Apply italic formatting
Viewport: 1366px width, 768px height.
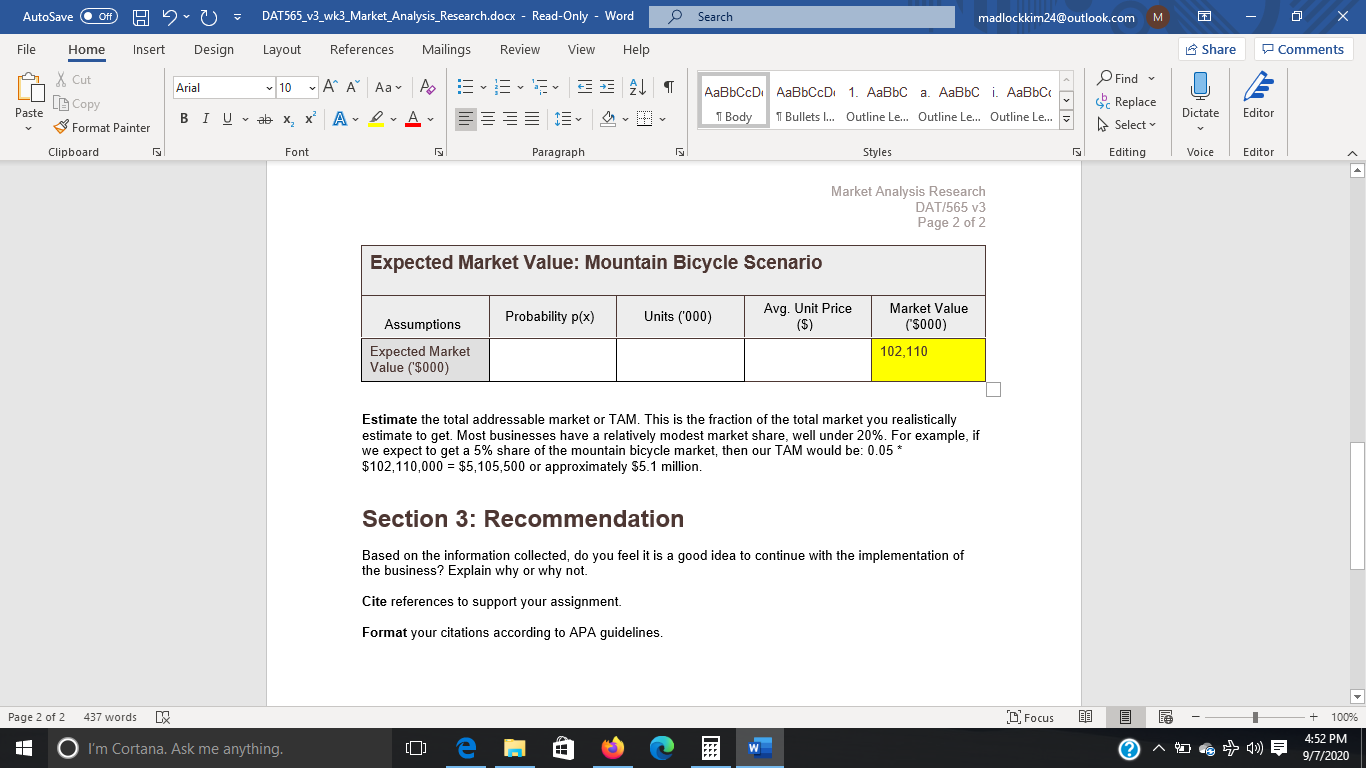pyautogui.click(x=205, y=118)
